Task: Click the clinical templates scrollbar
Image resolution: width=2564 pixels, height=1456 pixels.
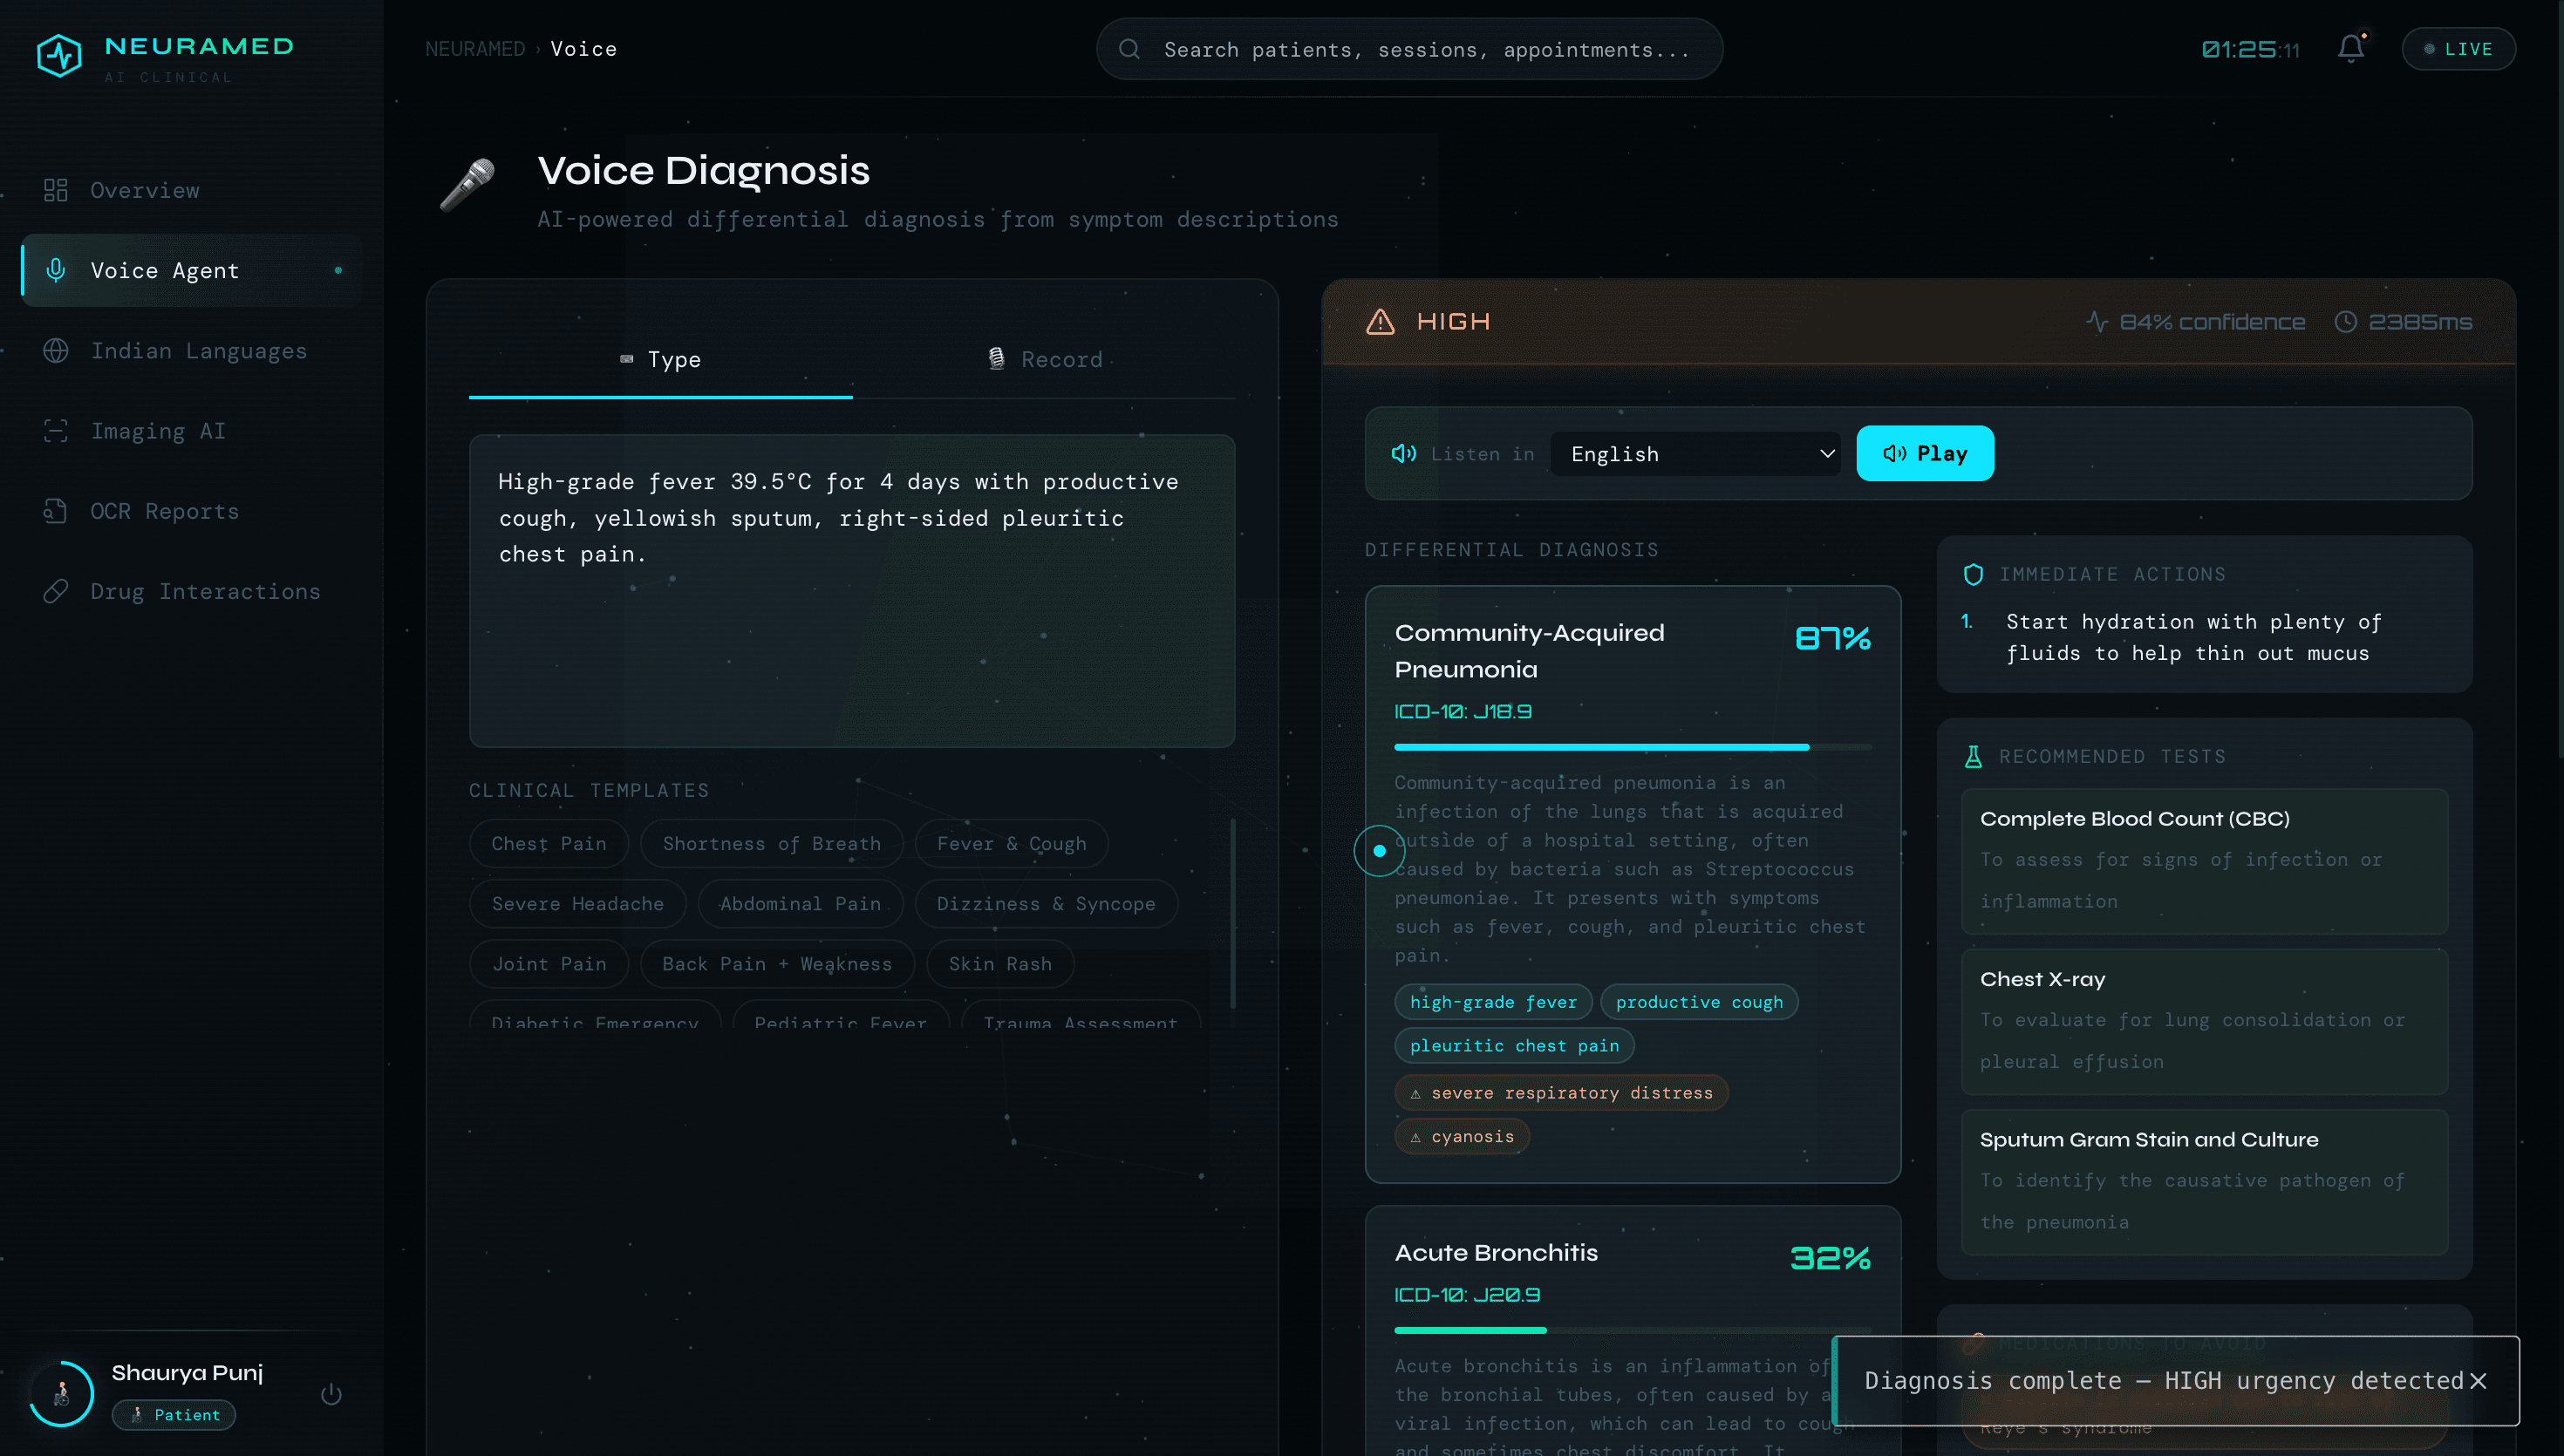Action: pos(1232,912)
